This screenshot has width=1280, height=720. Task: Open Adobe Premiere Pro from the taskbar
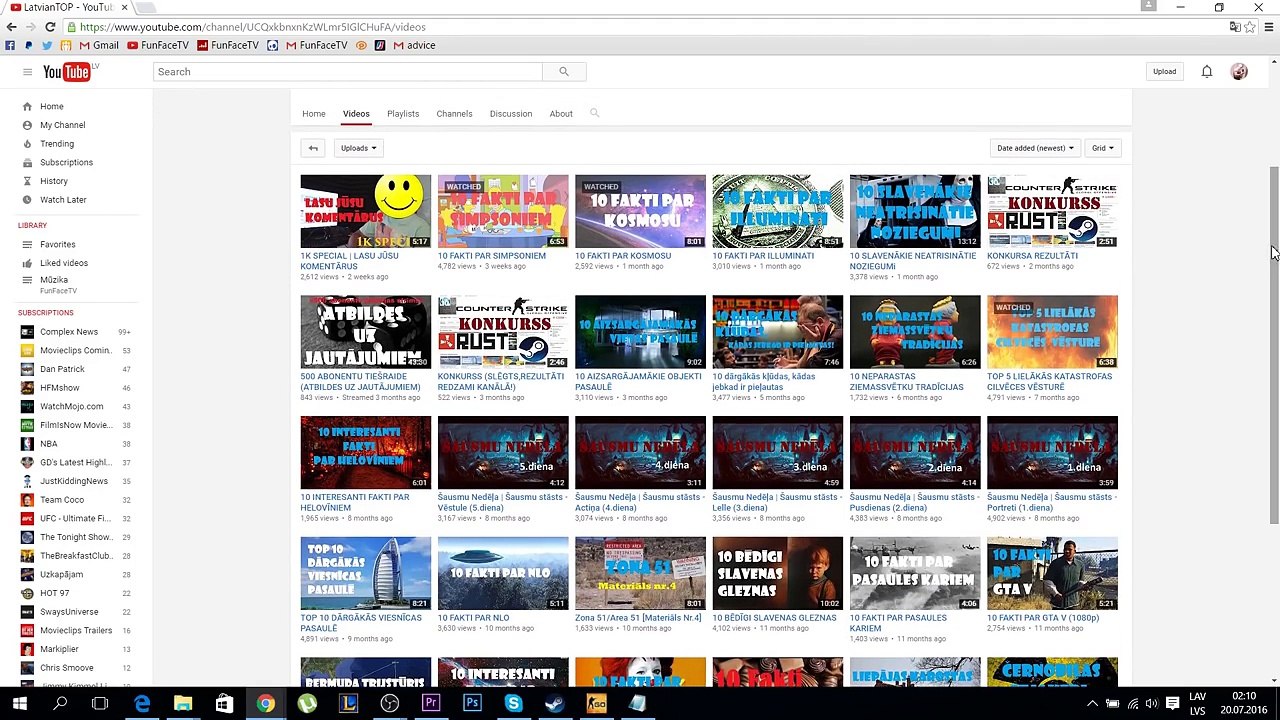tap(431, 704)
